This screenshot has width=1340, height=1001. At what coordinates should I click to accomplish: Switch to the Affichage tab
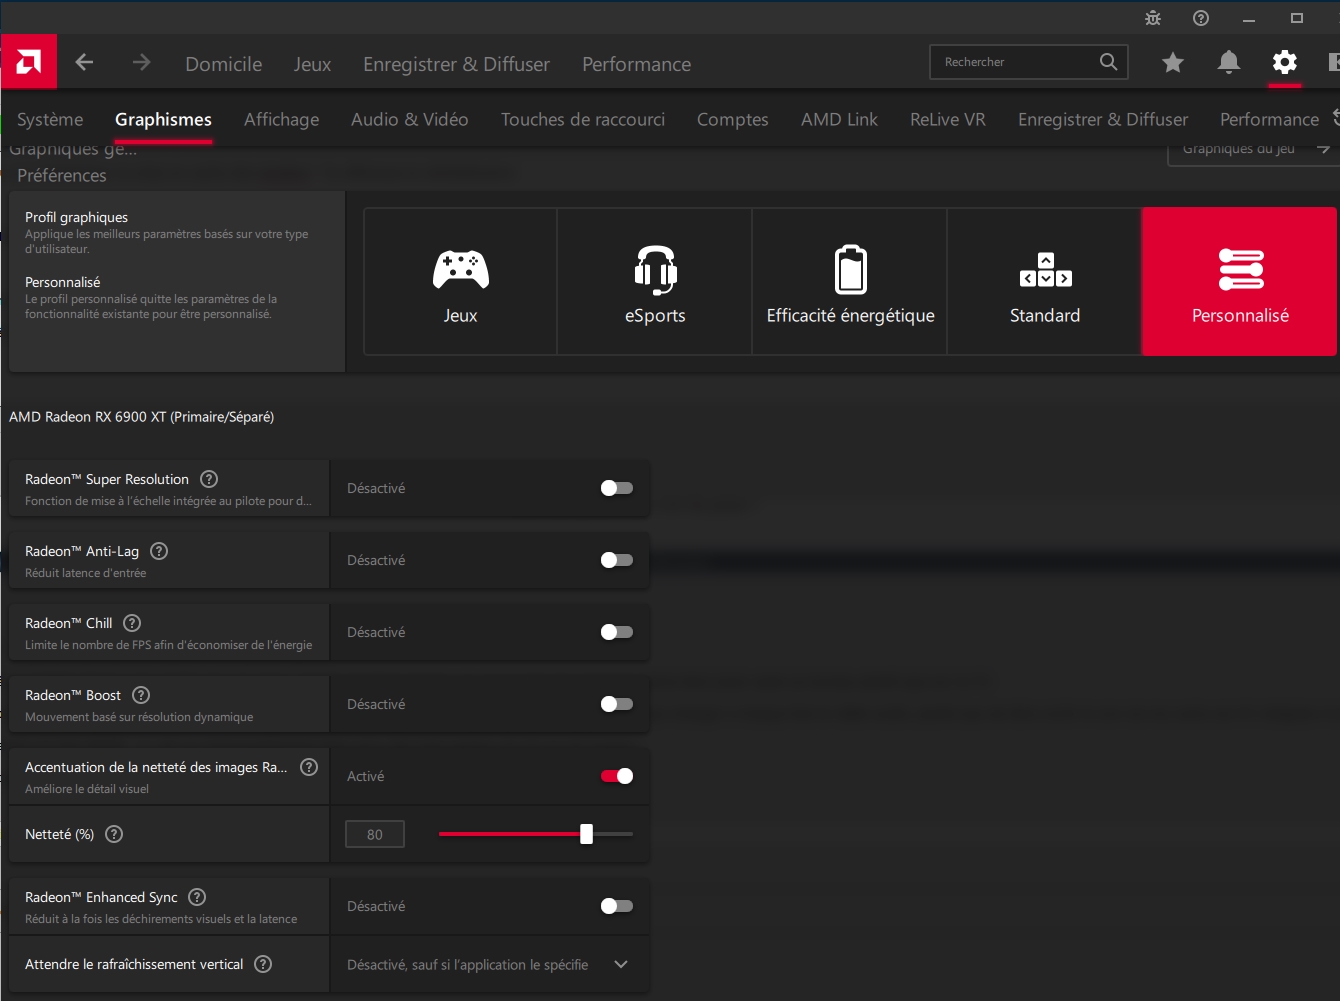coord(281,120)
